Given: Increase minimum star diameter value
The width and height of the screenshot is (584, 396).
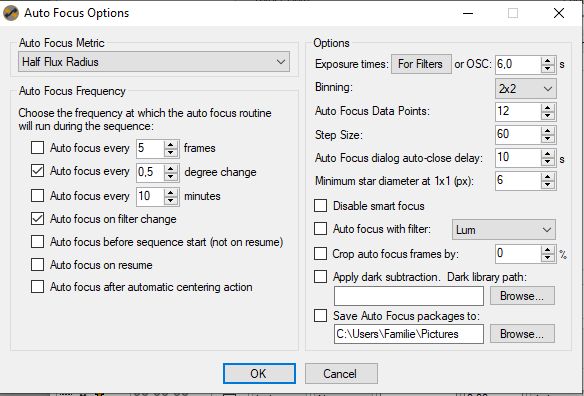Looking at the screenshot, I should coord(548,177).
